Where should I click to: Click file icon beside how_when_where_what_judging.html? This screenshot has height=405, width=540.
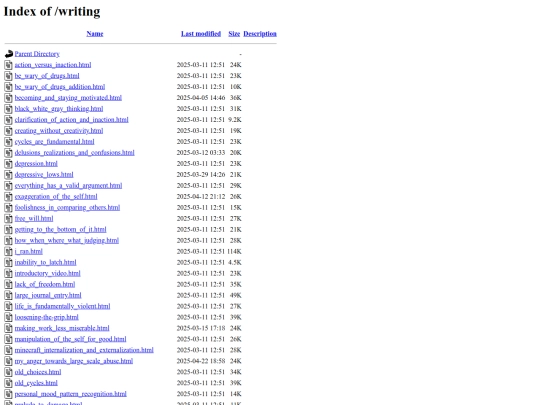click(9, 240)
